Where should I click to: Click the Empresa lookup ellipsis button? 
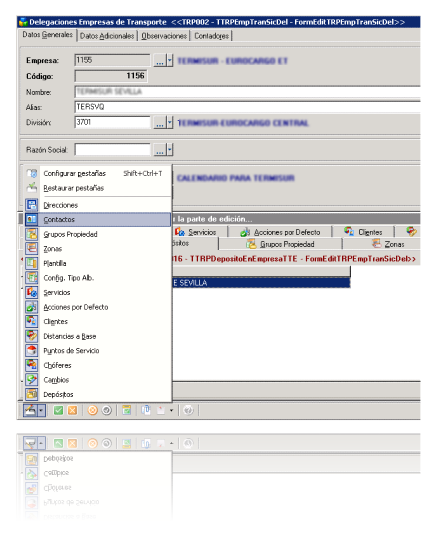[160, 61]
